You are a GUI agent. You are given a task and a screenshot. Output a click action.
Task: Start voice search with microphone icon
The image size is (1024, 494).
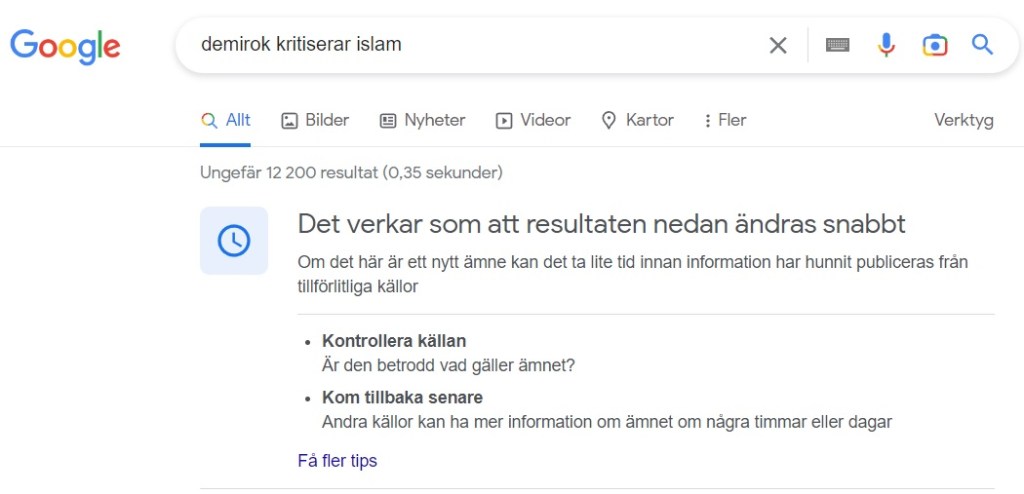tap(886, 45)
